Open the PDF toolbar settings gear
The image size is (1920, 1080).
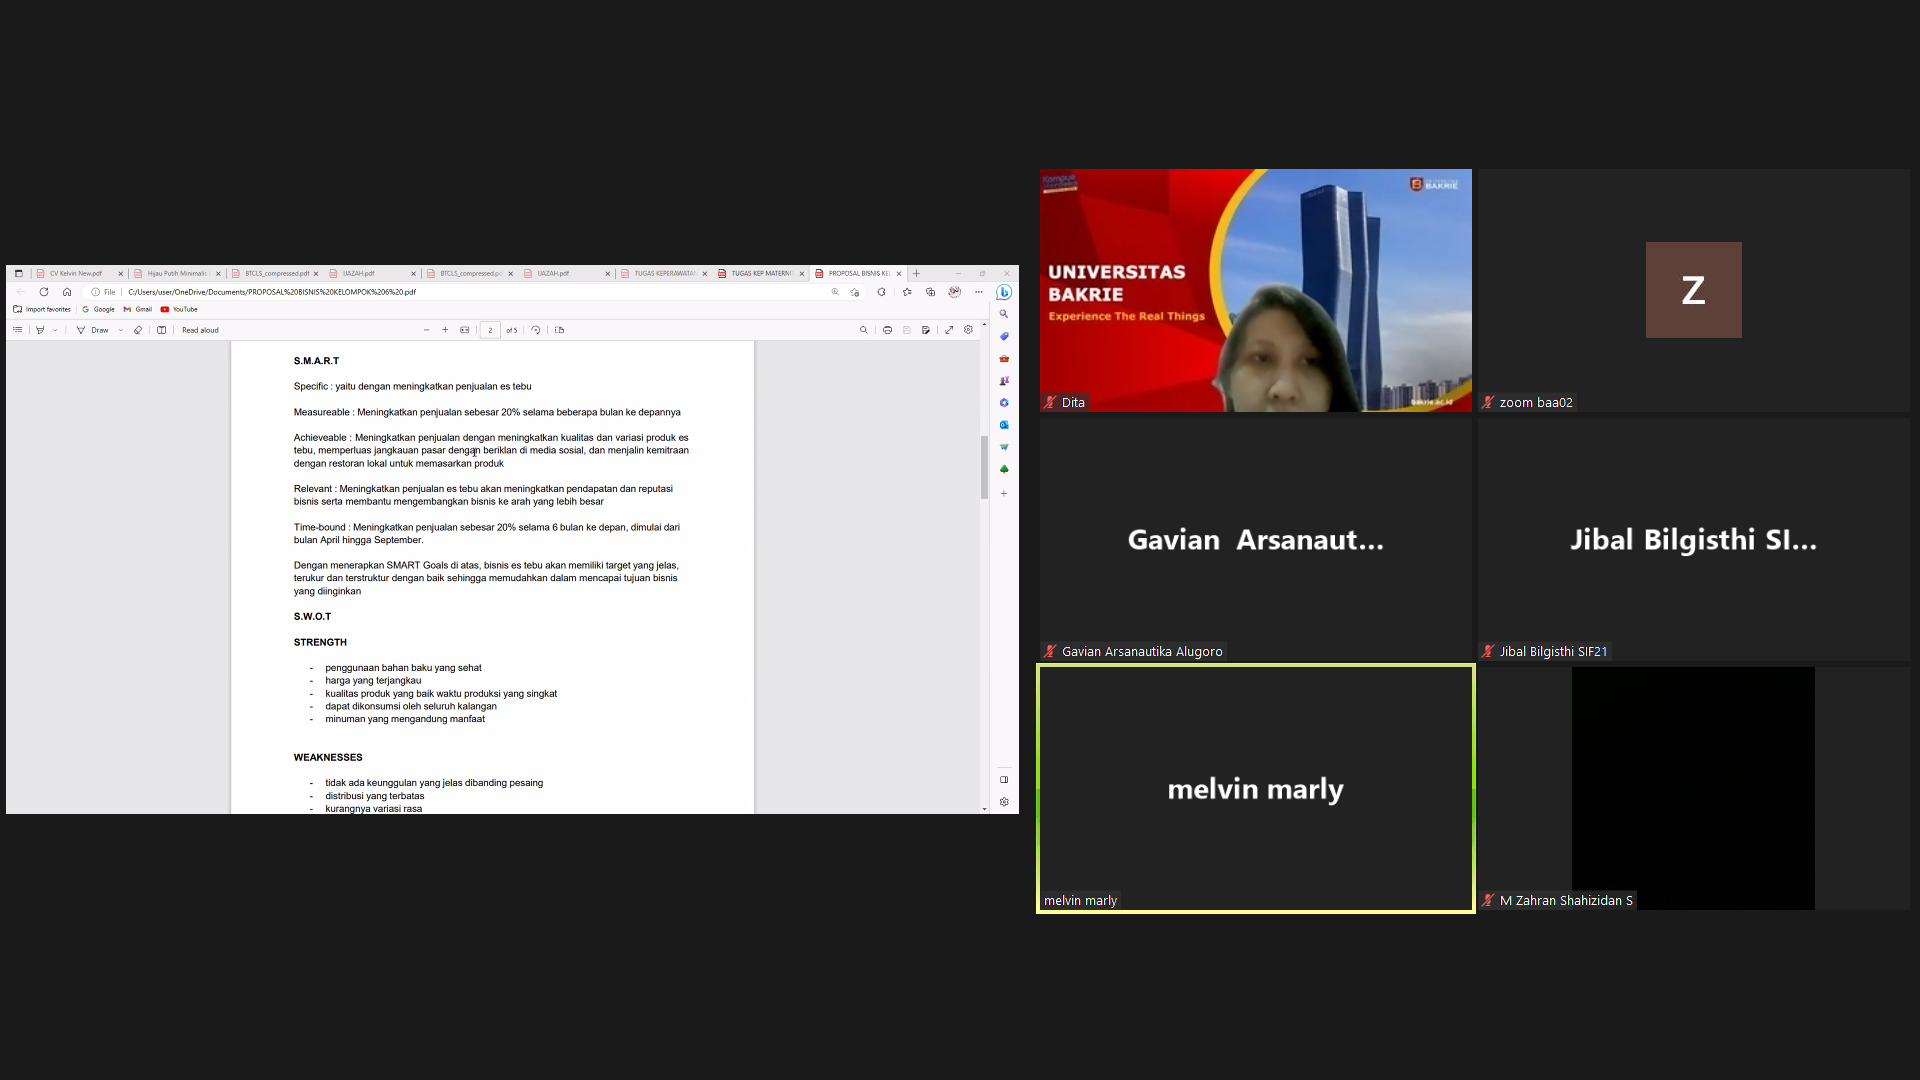coord(968,330)
